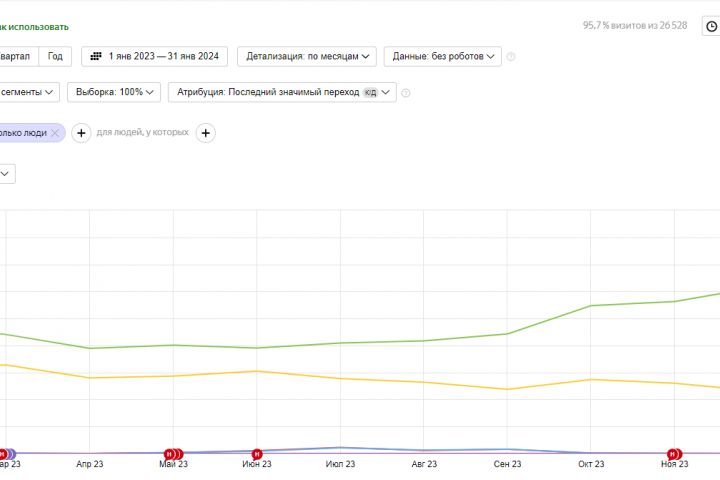
Task: Select the Год period tab
Action: tap(55, 56)
